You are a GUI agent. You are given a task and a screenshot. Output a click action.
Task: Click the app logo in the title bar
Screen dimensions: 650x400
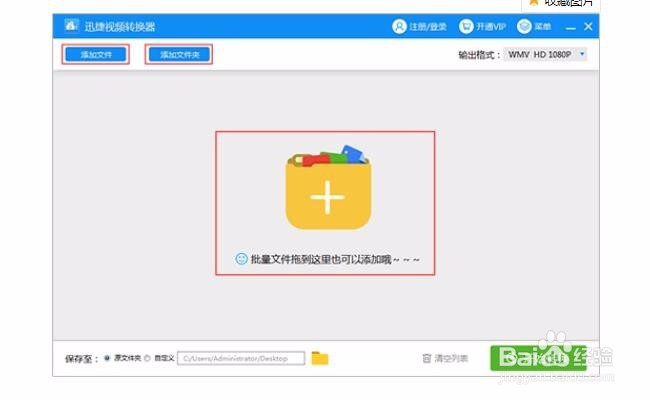pos(71,26)
